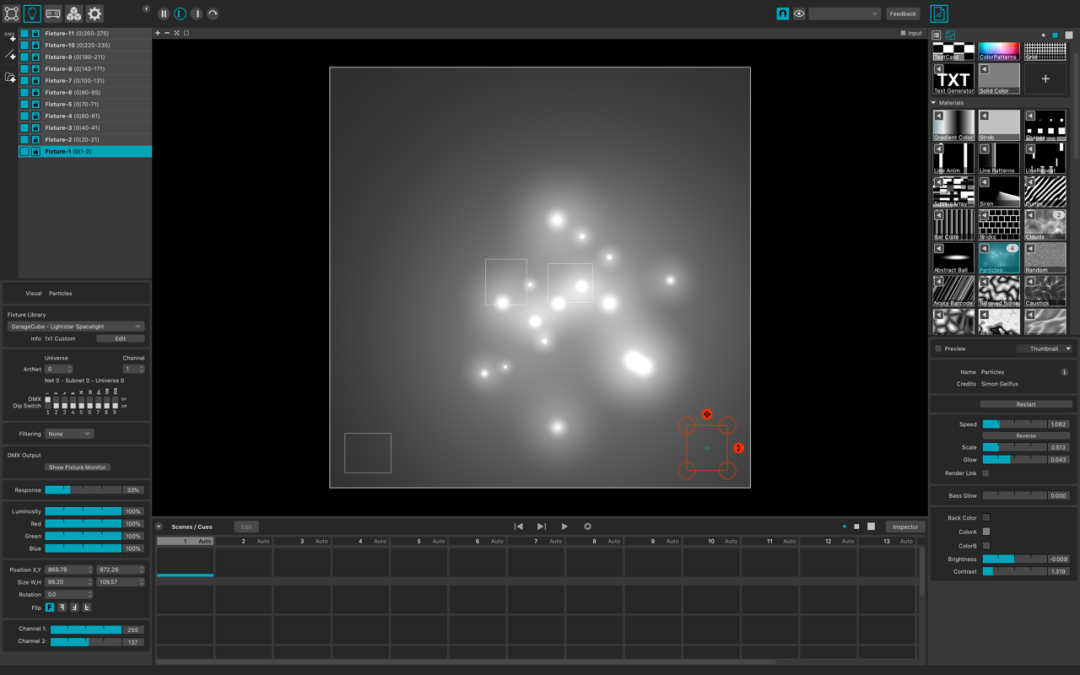1080x675 pixels.
Task: Add a new DMX fixture
Action: (10, 36)
